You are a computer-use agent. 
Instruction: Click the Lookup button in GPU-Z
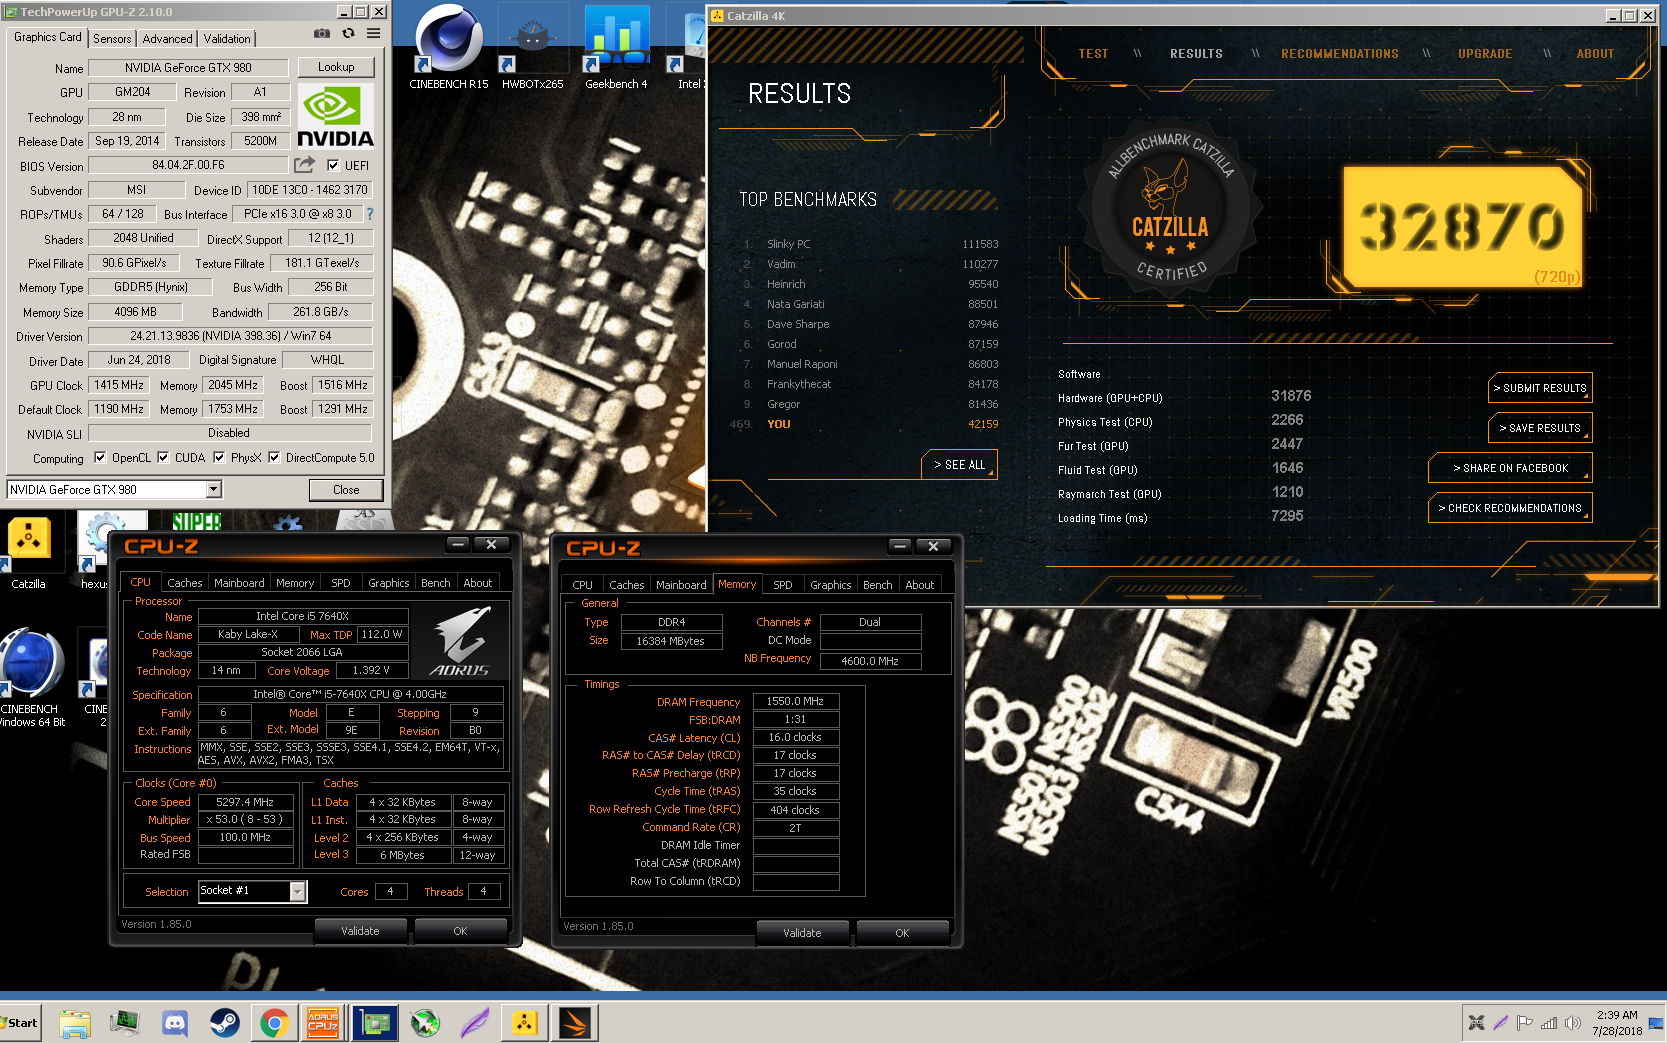tap(336, 67)
